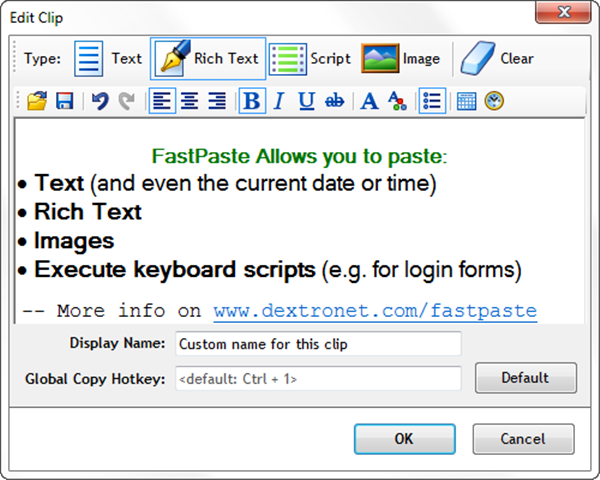Image resolution: width=600 pixels, height=480 pixels.
Task: Click the Cancel button
Action: click(523, 439)
